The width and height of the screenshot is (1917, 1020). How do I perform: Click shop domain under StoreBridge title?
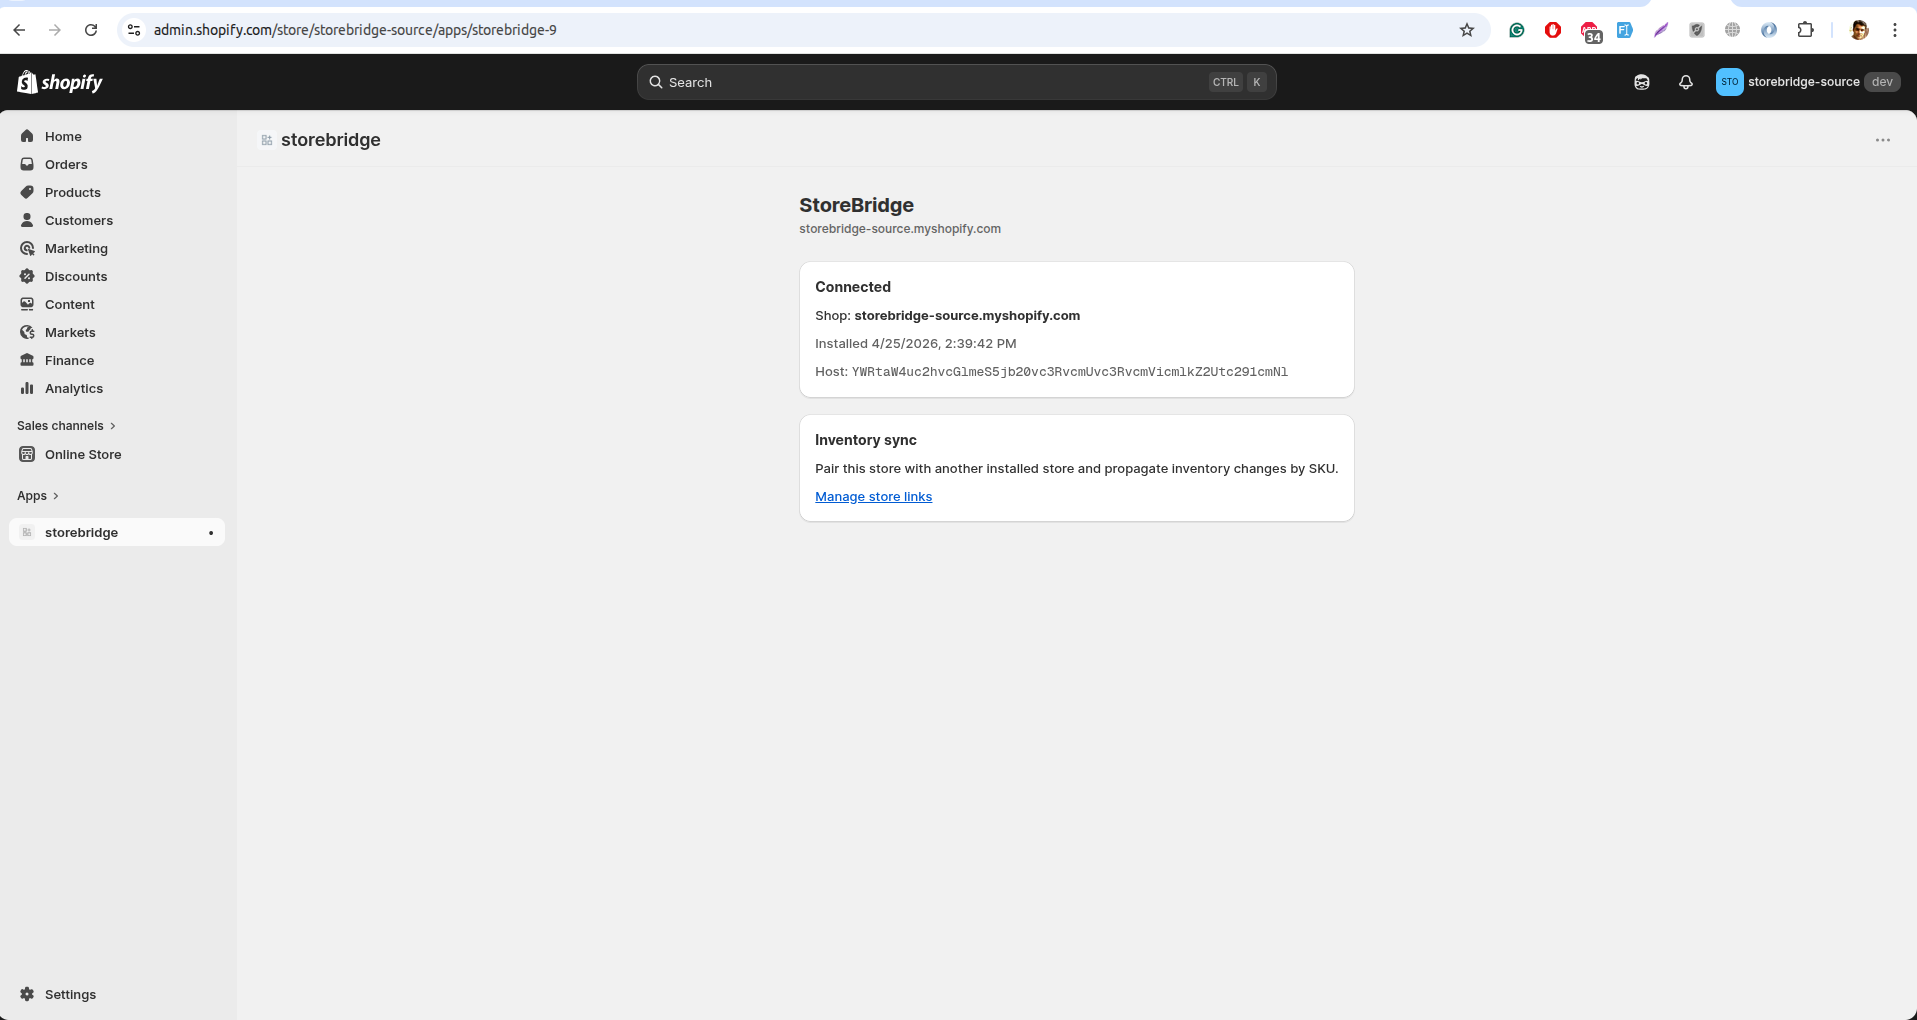point(899,229)
